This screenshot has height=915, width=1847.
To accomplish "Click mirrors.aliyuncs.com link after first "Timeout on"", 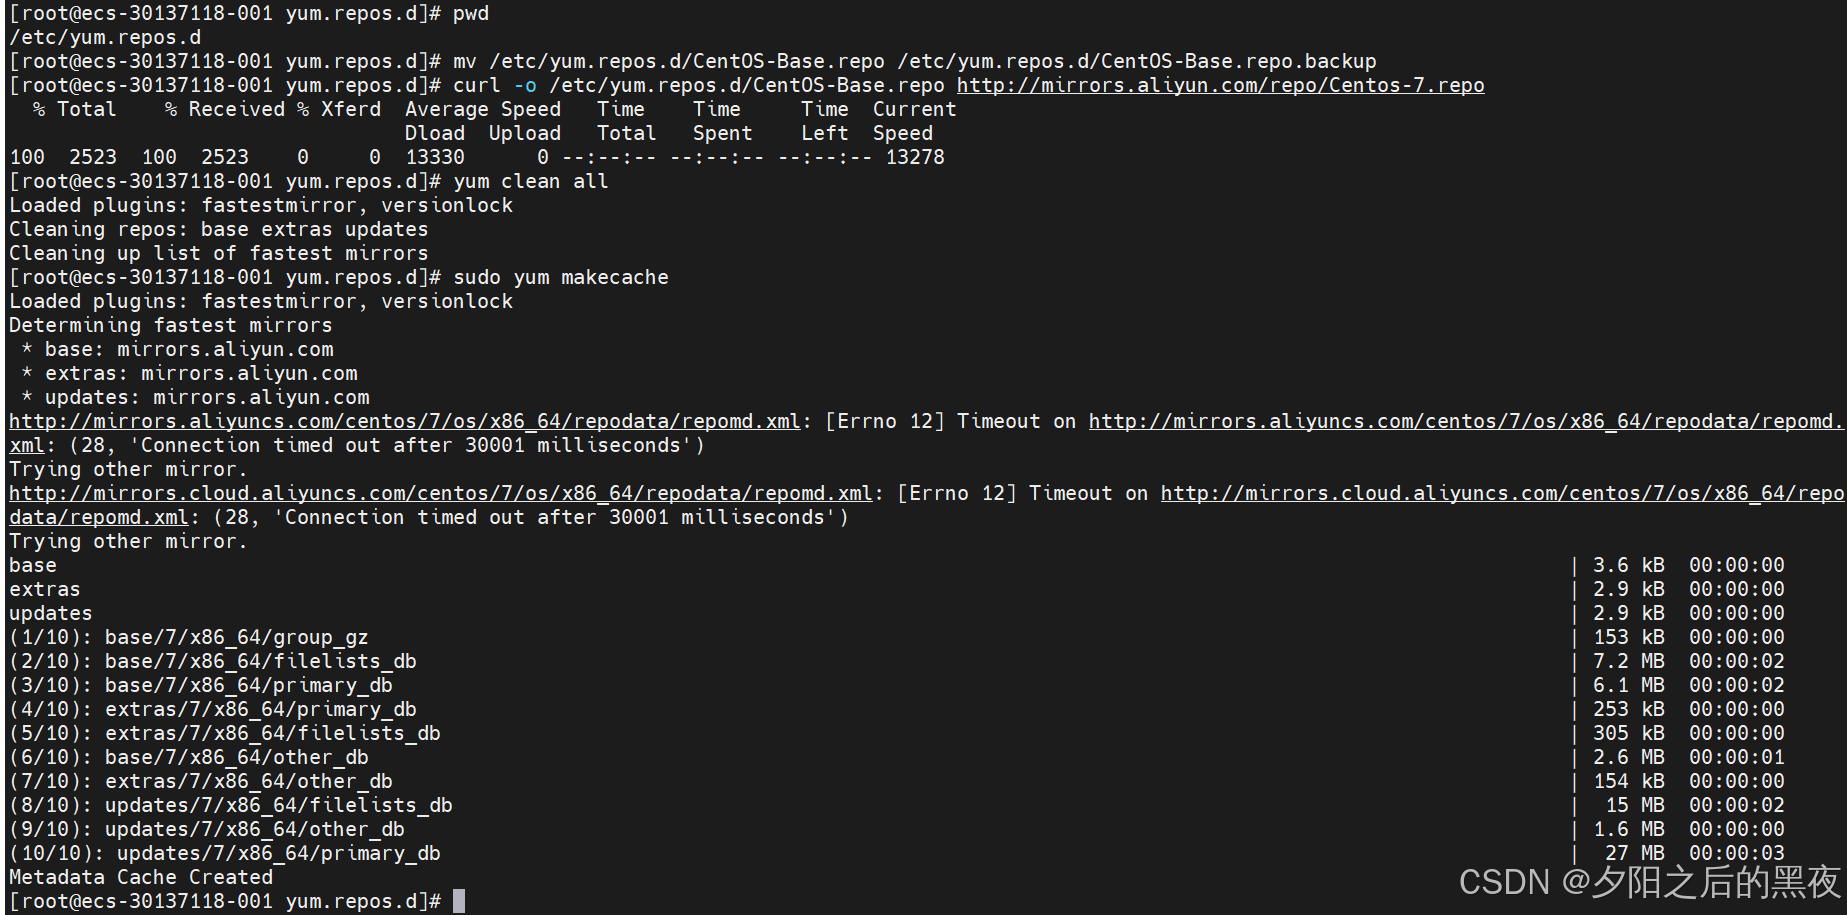I will click(x=1464, y=421).
